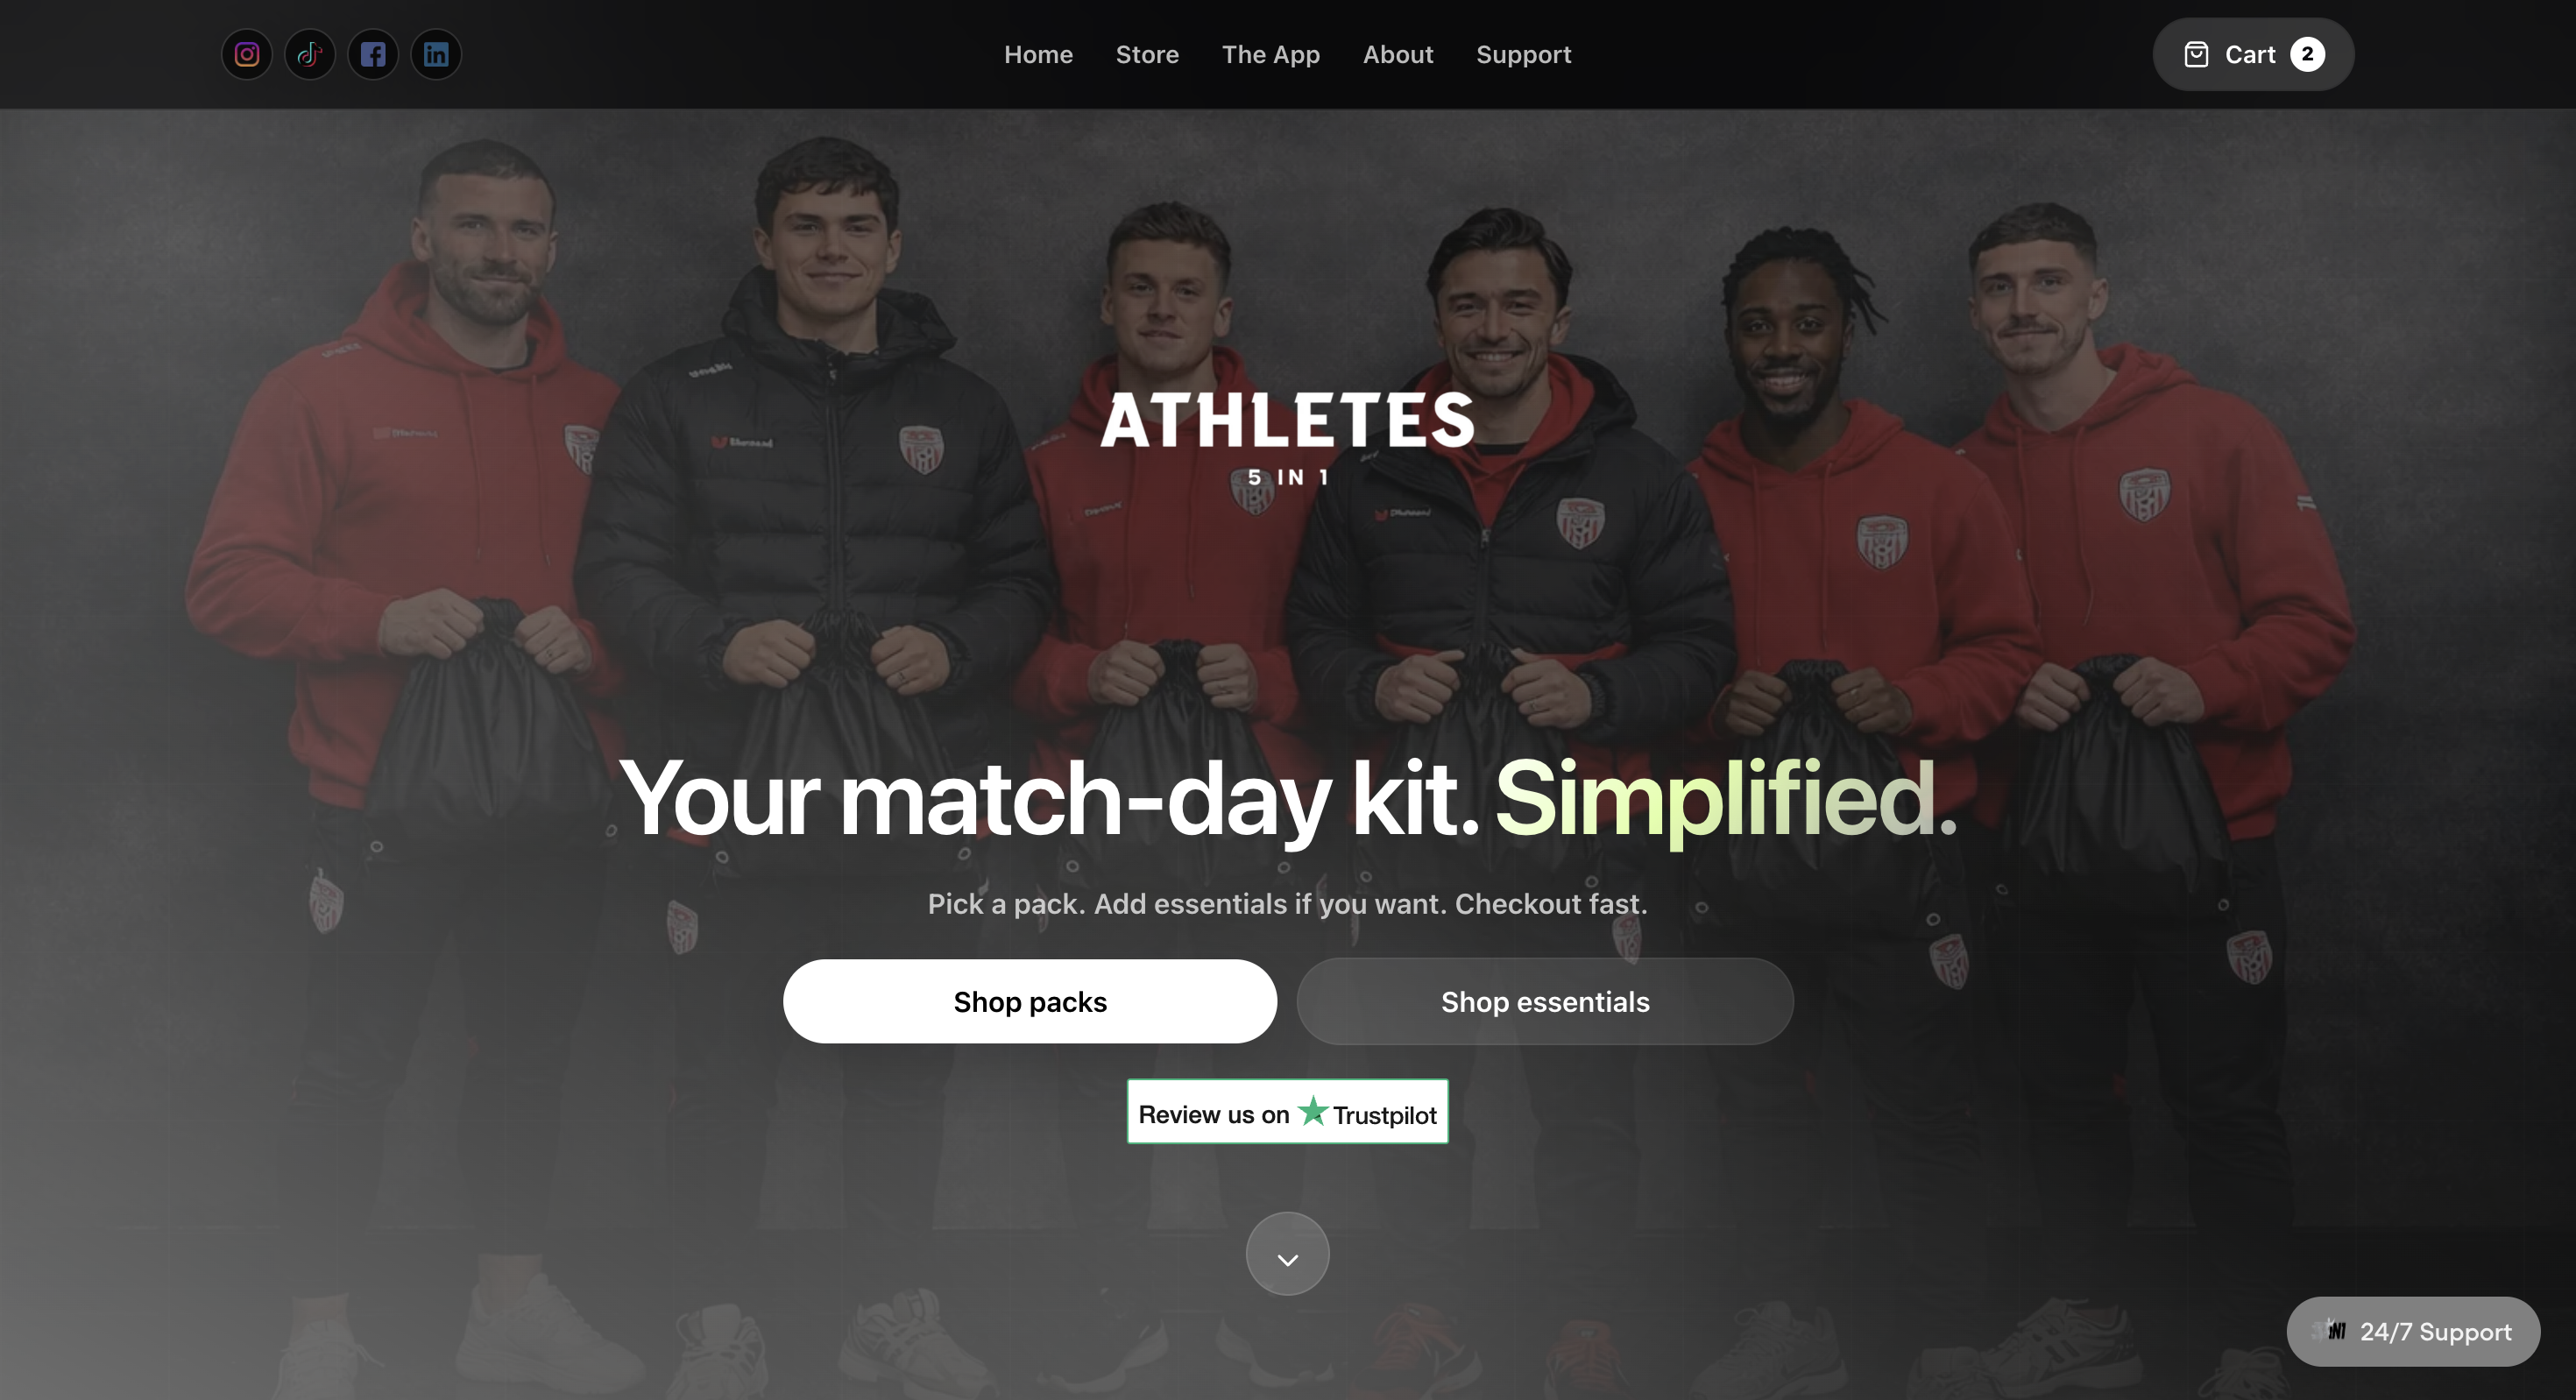
Task: Open the Store nav item
Action: point(1147,54)
